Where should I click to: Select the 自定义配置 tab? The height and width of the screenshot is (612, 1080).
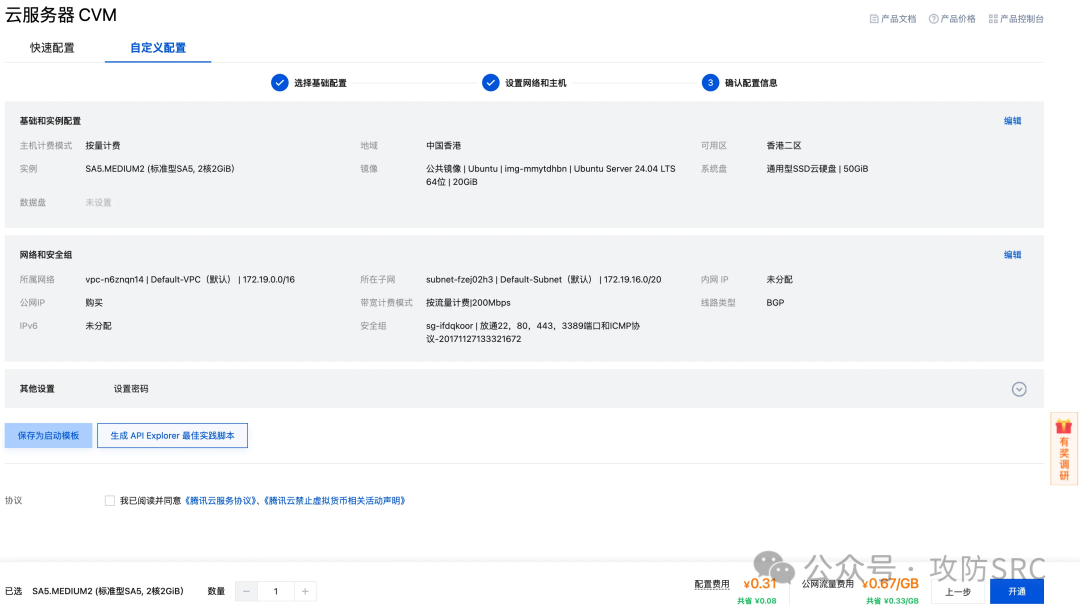click(158, 48)
